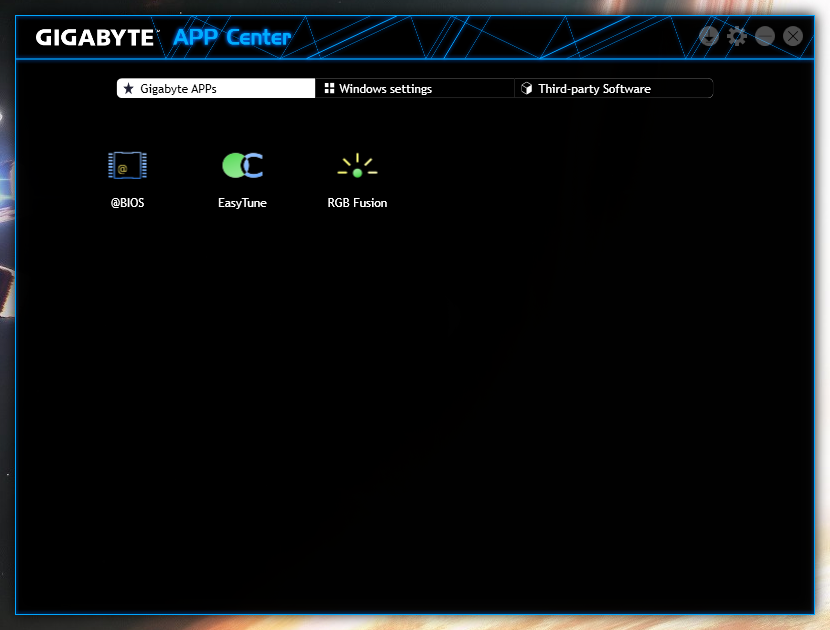Click the EasyTune text label

click(x=242, y=203)
